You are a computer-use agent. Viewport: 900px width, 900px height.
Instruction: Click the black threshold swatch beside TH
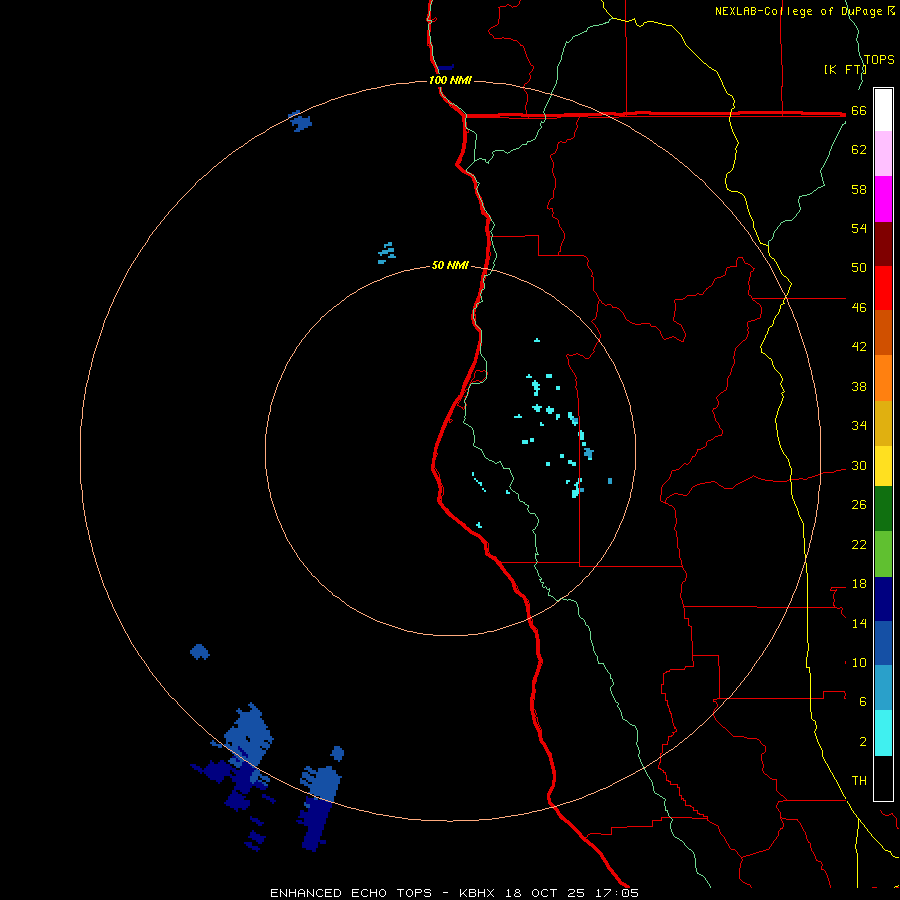[883, 778]
